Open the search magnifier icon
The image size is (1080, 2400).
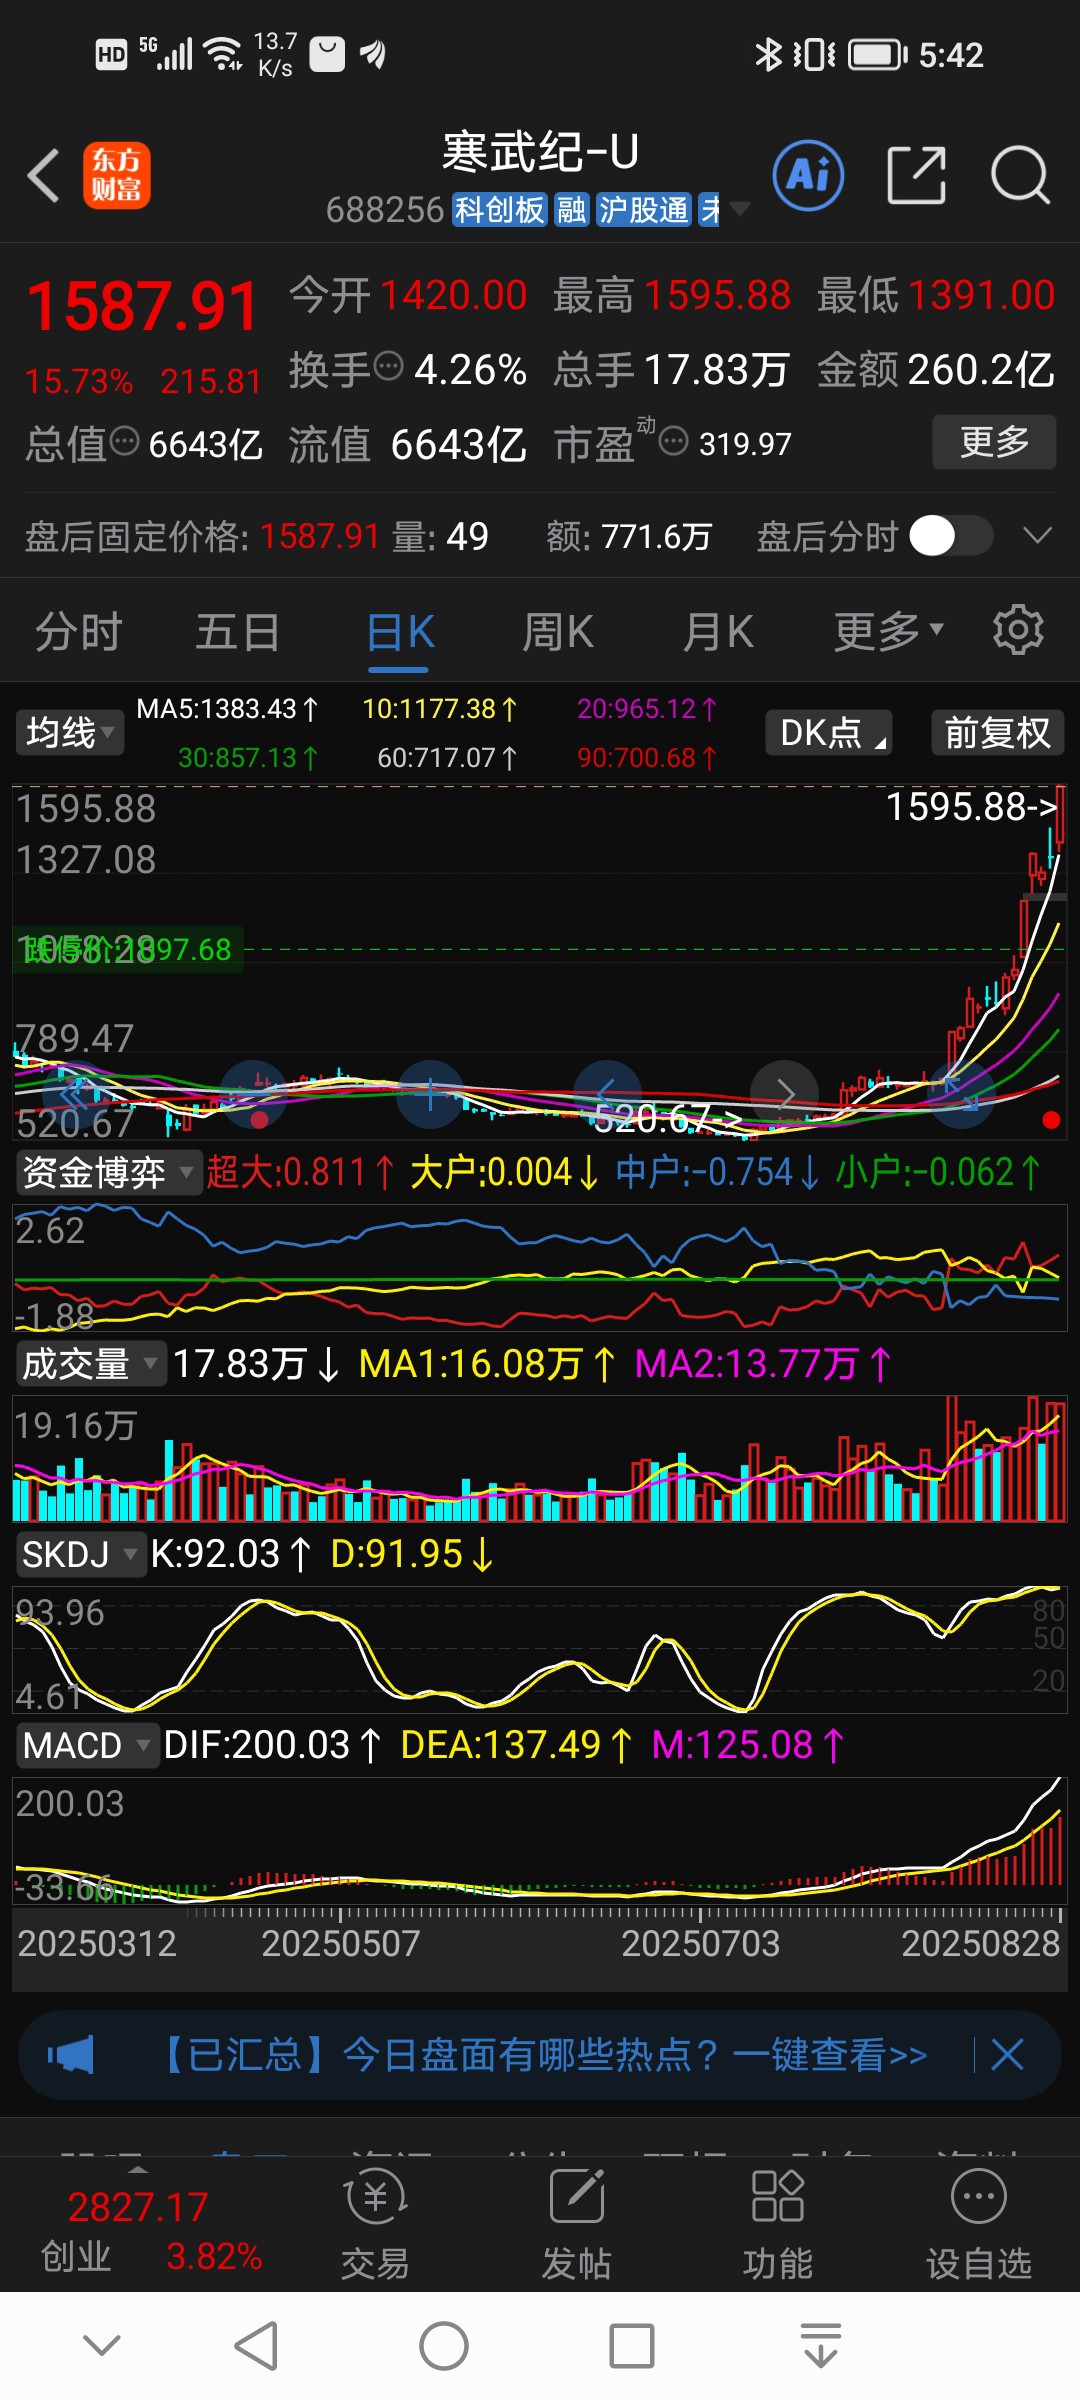(x=1019, y=176)
